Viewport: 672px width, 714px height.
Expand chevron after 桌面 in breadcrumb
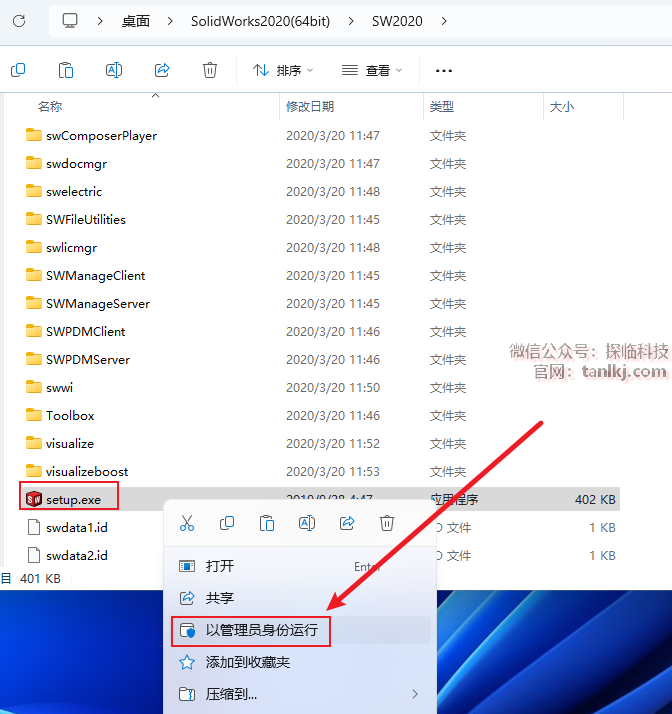170,21
